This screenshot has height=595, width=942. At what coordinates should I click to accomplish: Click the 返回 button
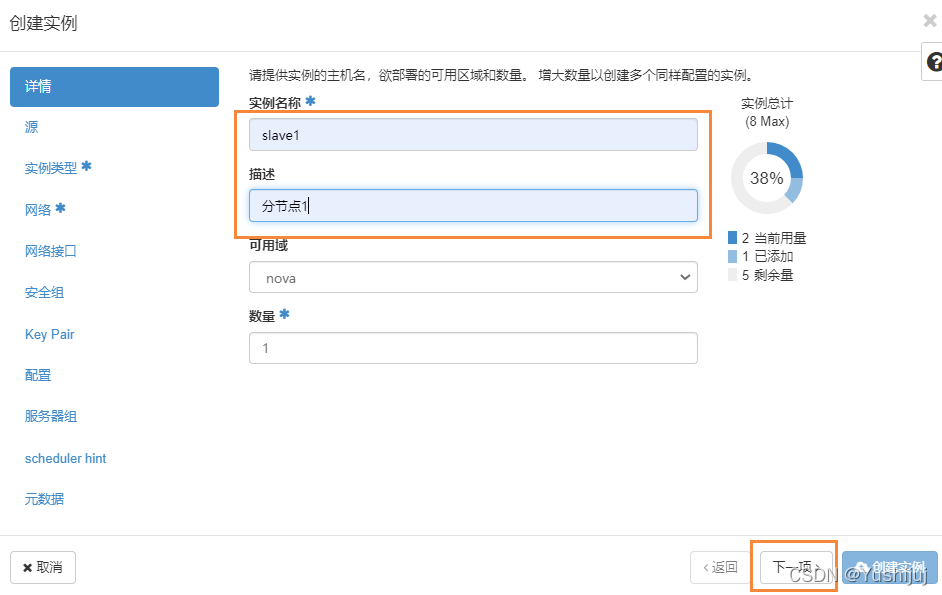click(719, 566)
